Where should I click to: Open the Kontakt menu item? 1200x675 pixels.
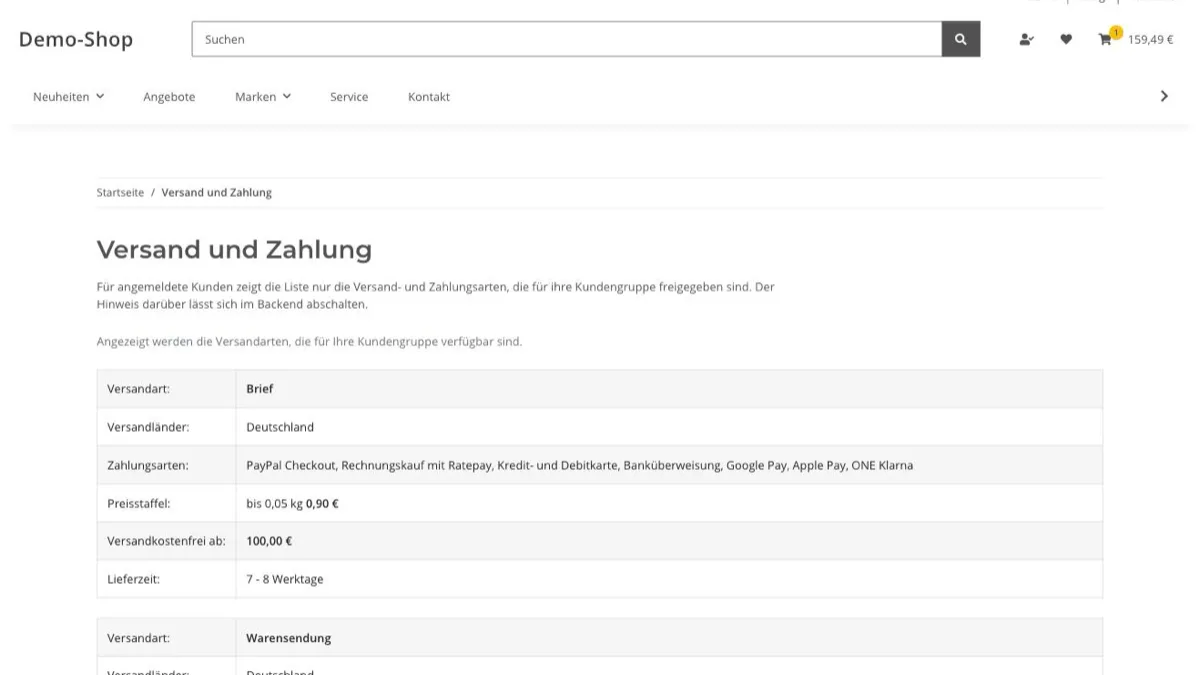(x=429, y=97)
